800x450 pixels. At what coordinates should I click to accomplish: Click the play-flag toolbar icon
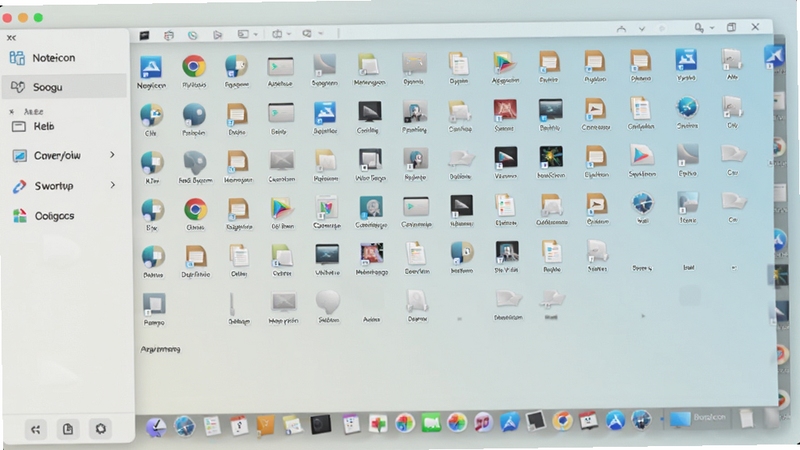click(x=218, y=35)
